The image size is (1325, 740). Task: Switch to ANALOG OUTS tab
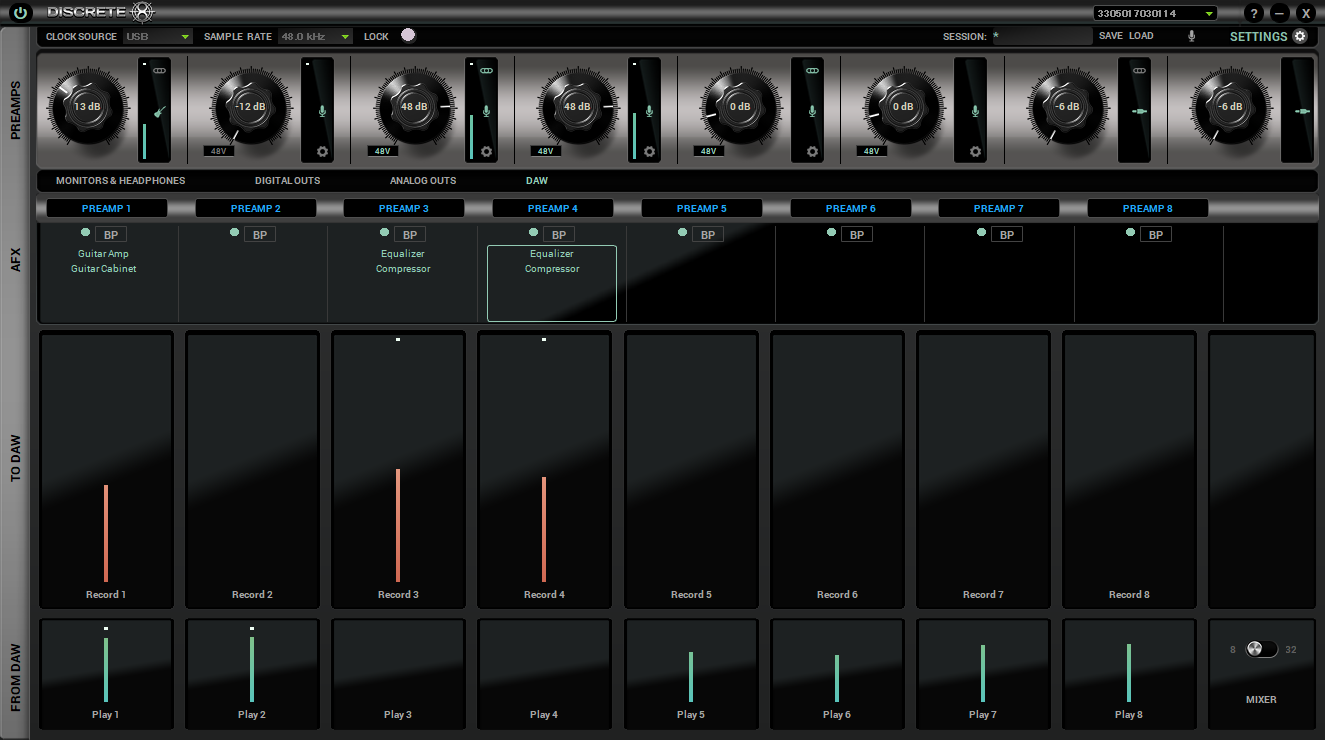[423, 181]
